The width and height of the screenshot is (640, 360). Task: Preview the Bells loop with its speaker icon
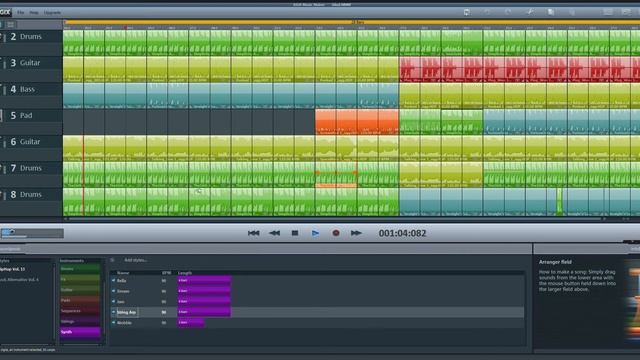(113, 281)
